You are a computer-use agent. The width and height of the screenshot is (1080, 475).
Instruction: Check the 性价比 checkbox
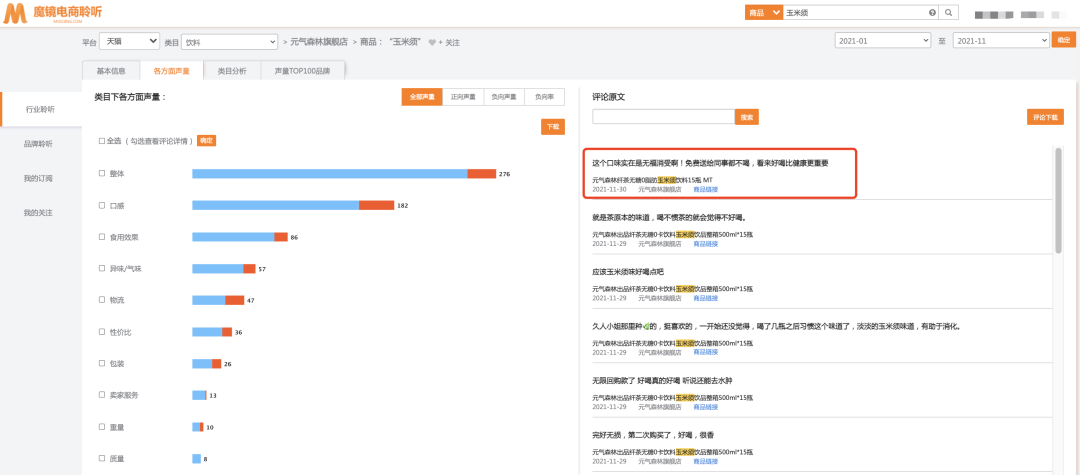102,332
